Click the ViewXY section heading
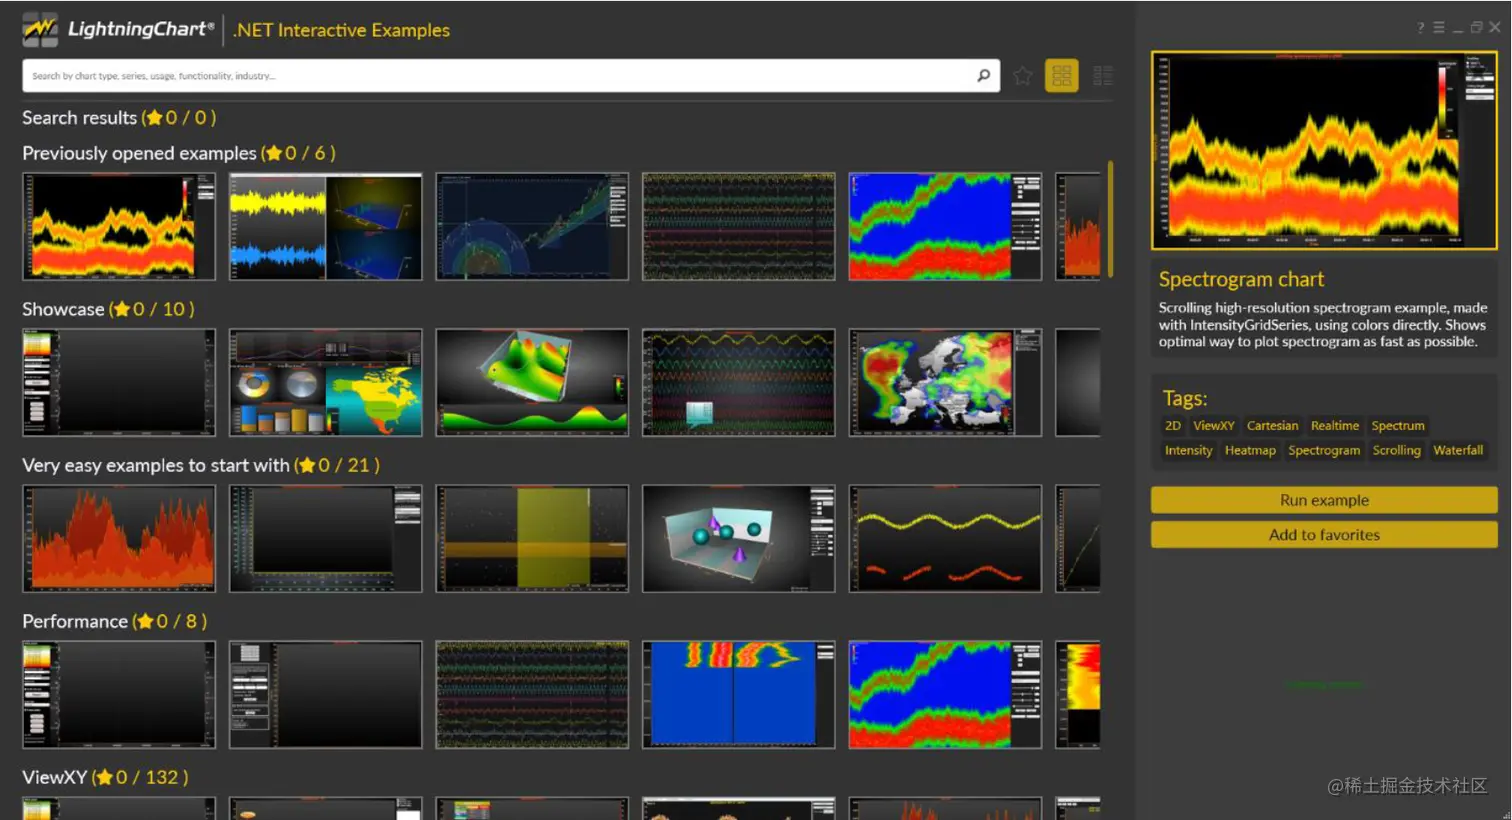The image size is (1512, 820). pos(105,777)
